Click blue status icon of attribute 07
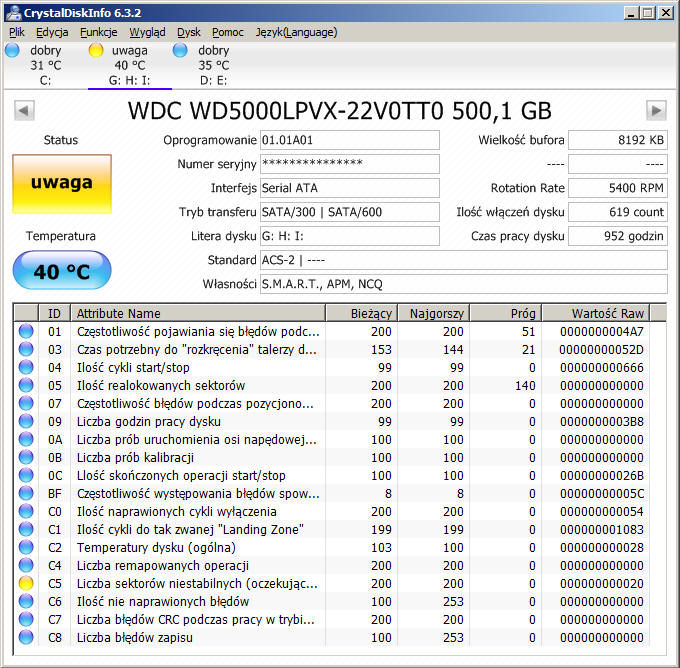 point(26,403)
